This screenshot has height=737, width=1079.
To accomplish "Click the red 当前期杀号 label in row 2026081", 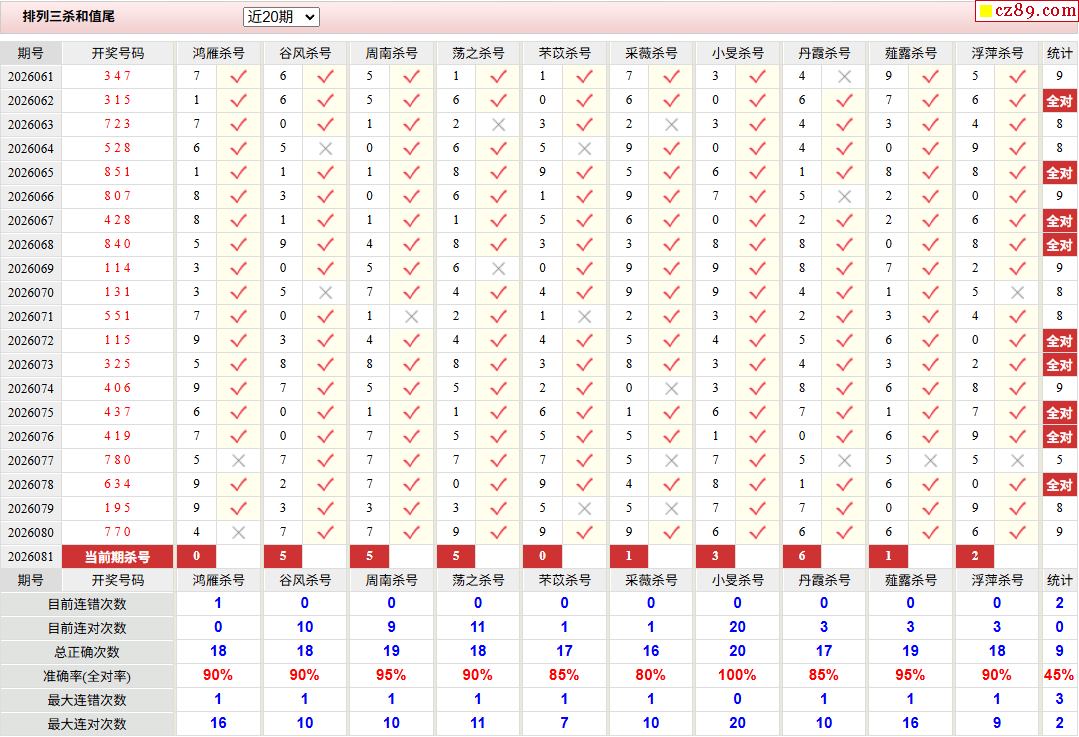I will [118, 557].
